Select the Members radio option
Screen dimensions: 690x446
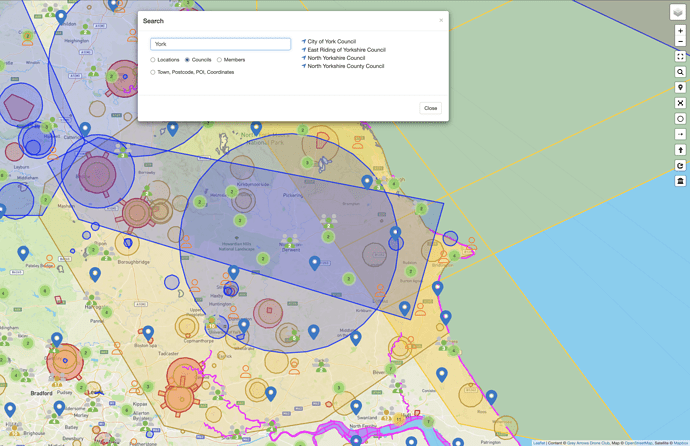point(220,60)
